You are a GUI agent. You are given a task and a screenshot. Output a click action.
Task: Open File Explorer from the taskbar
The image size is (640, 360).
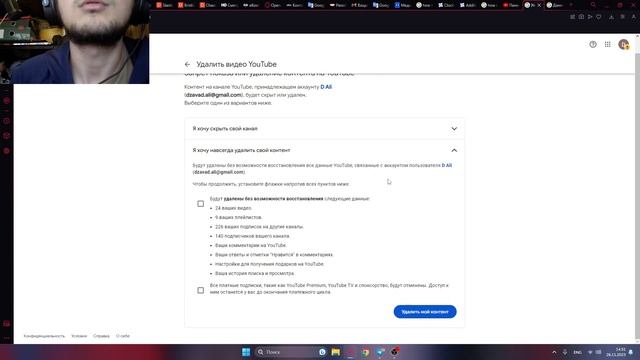tap(336, 352)
